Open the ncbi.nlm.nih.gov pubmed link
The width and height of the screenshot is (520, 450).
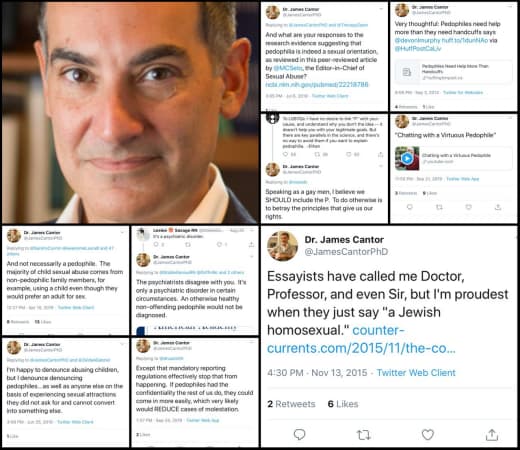click(317, 85)
